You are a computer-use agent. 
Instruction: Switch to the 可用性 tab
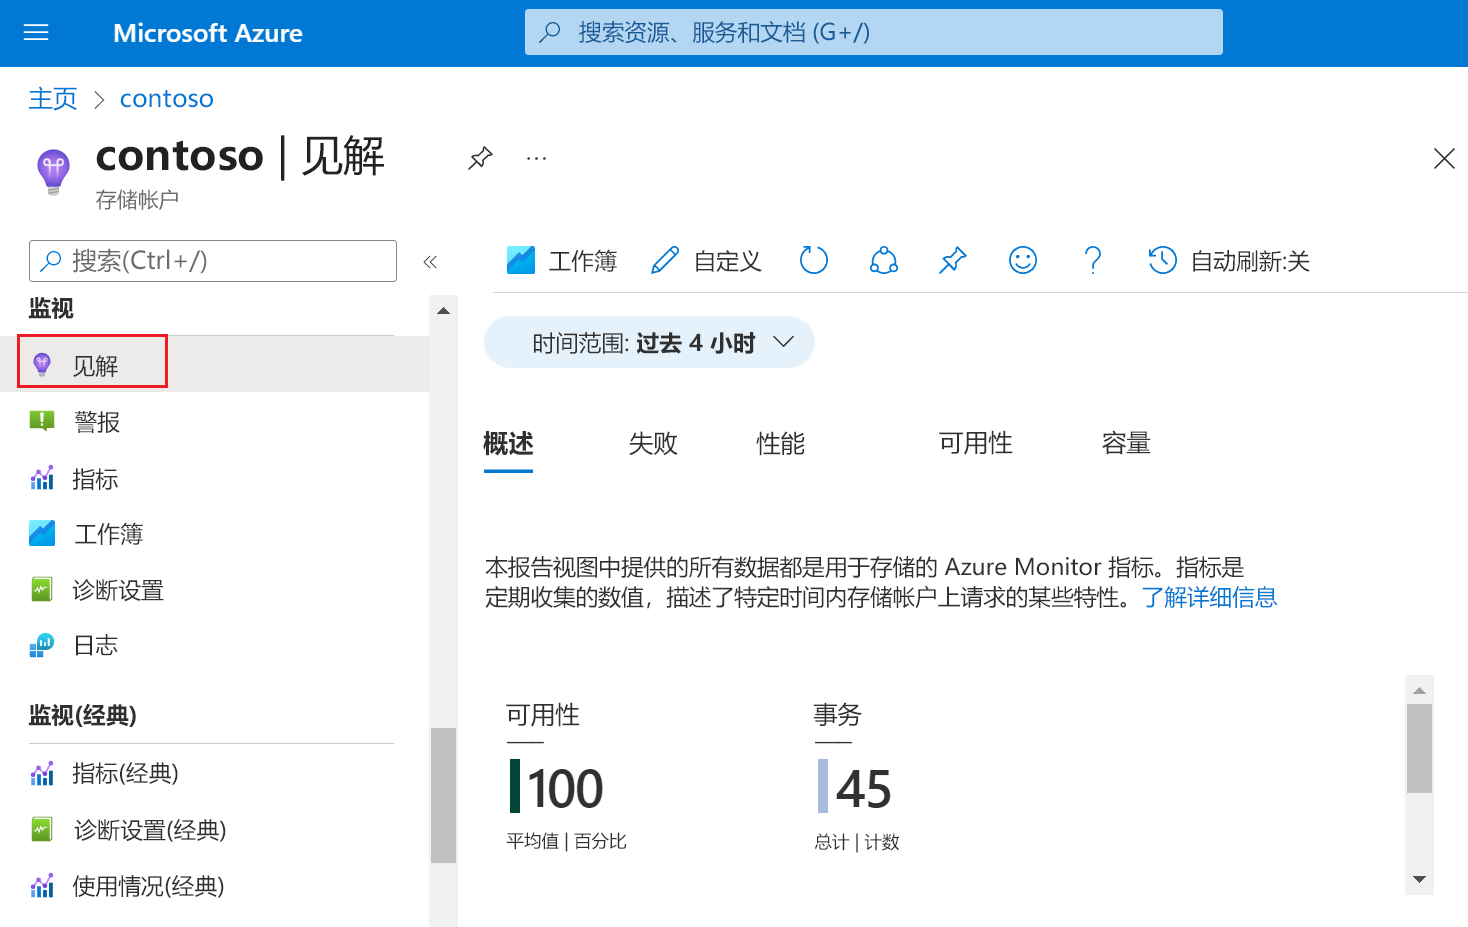975,443
